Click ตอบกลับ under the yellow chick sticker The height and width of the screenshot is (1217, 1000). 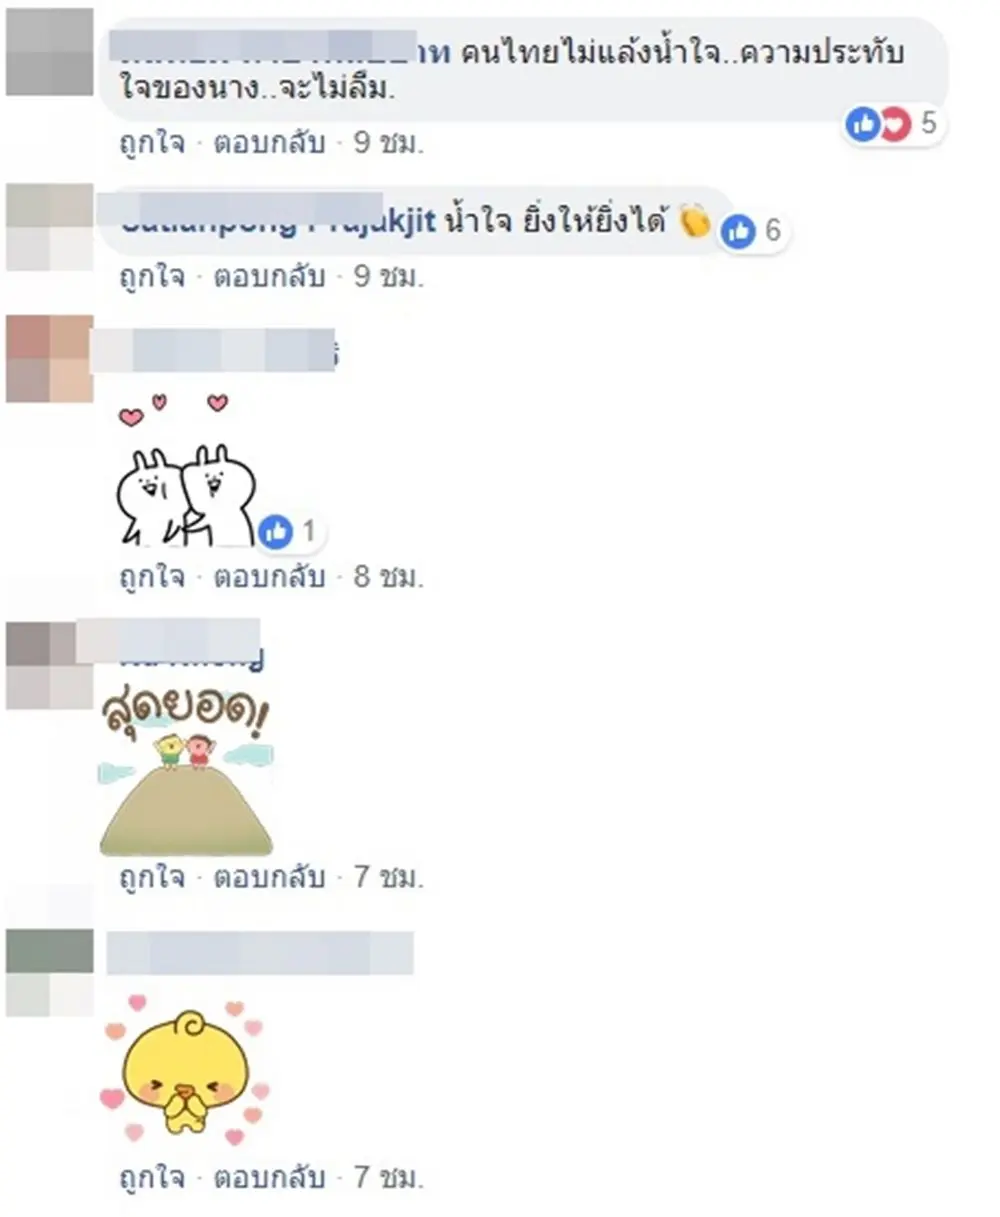269,1177
